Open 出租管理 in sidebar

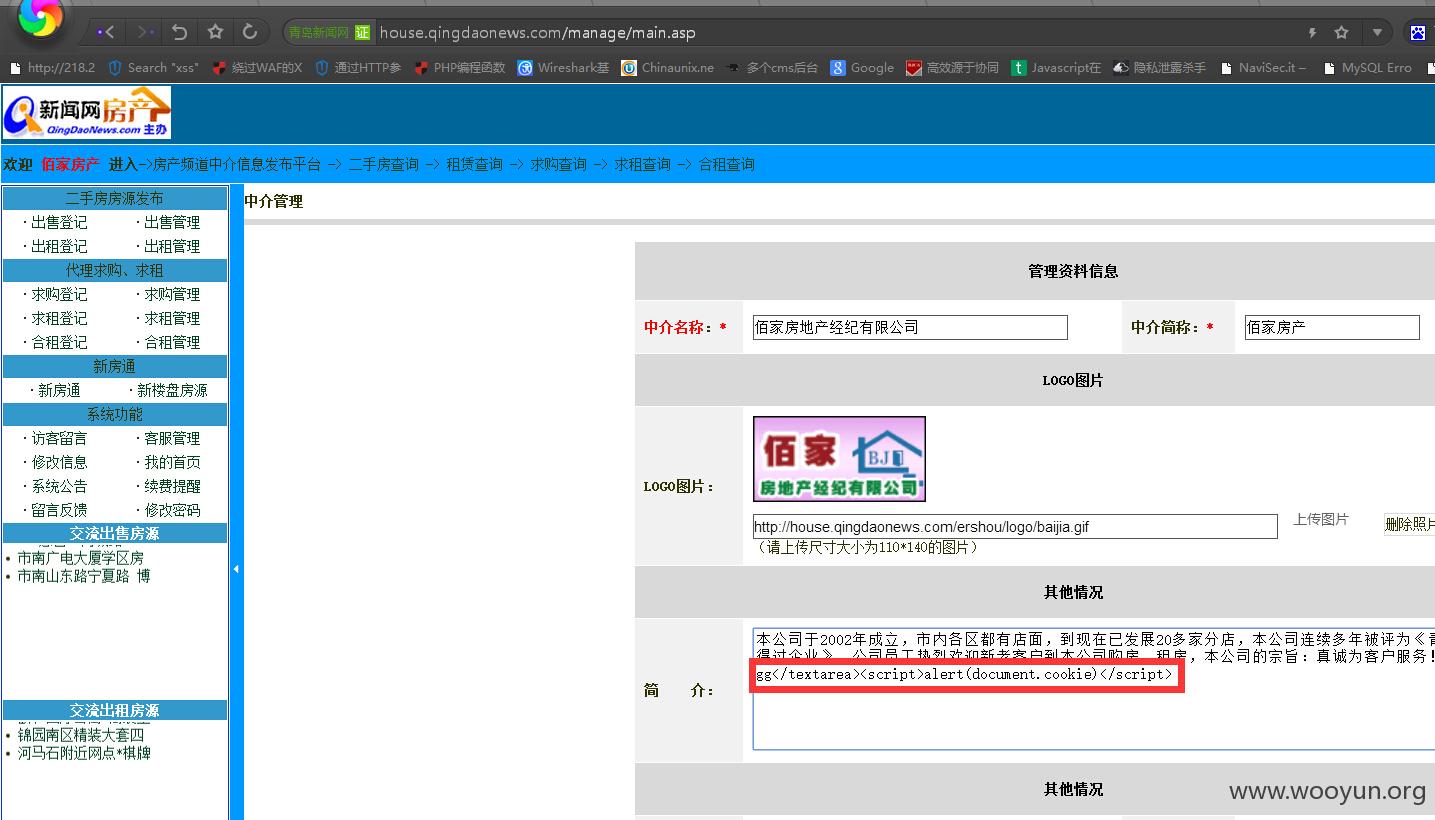[172, 246]
